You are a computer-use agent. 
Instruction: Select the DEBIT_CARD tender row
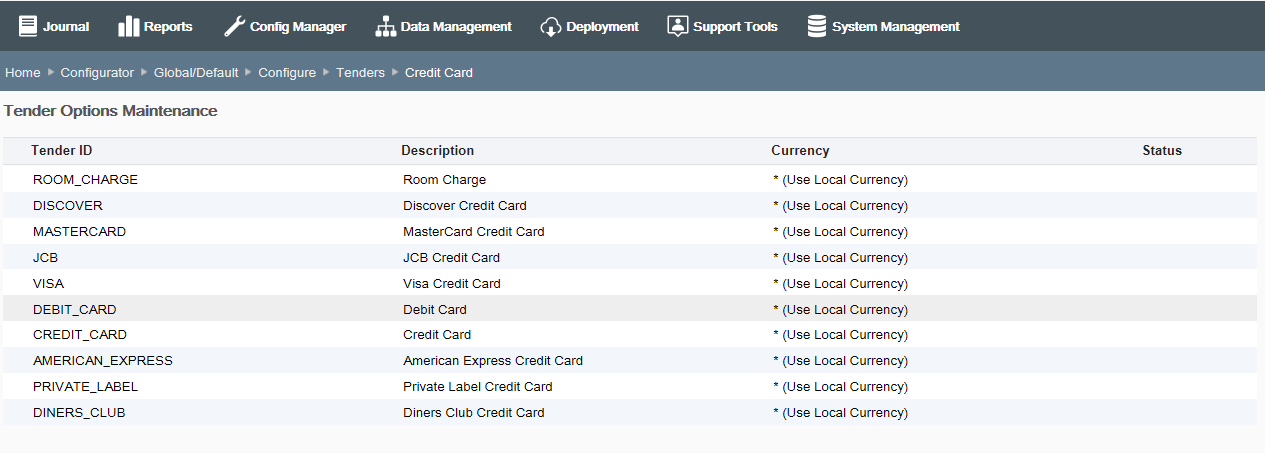click(x=630, y=309)
